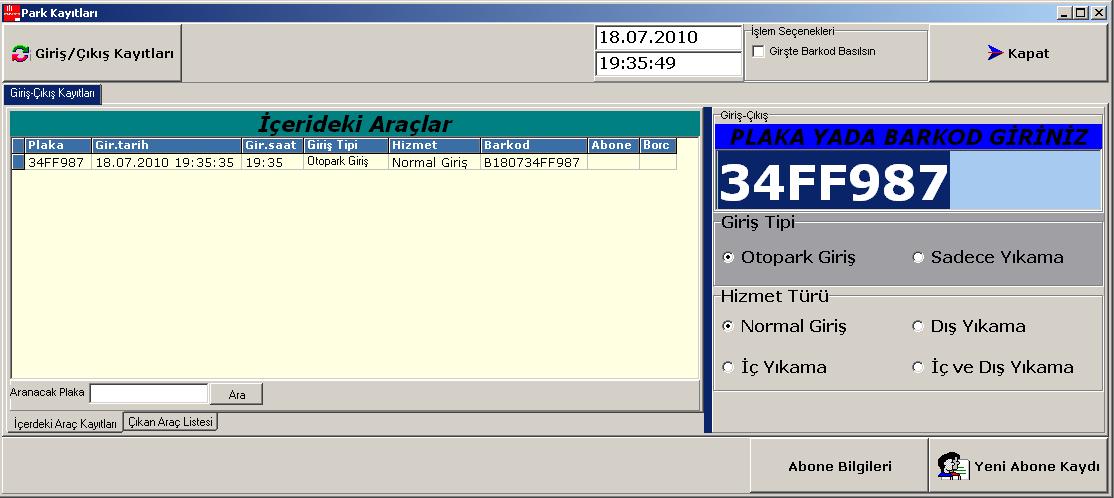Switch to the Çıkan Araç Listesi tab

point(171,422)
